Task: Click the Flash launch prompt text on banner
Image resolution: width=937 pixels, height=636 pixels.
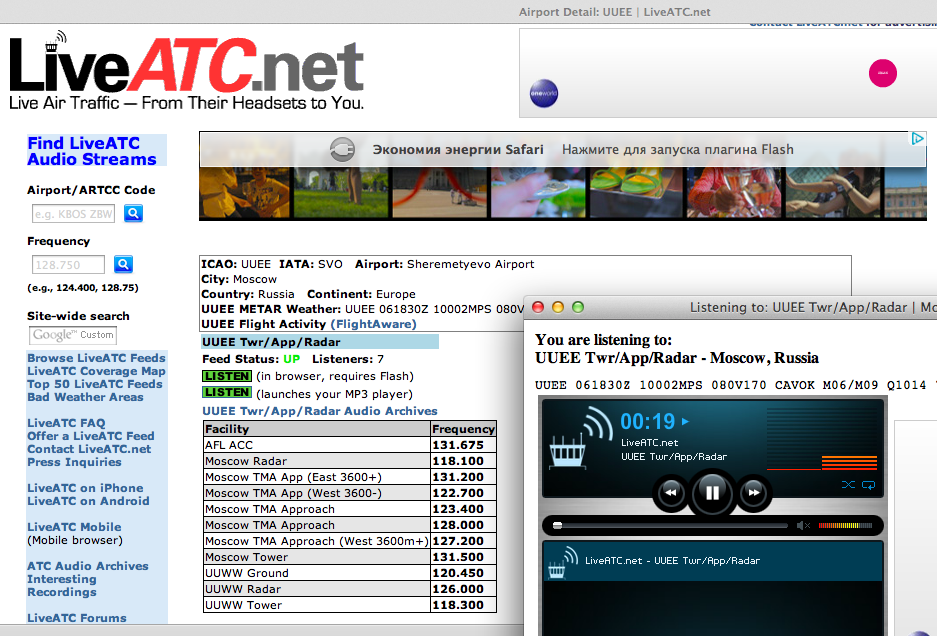Action: (678, 149)
